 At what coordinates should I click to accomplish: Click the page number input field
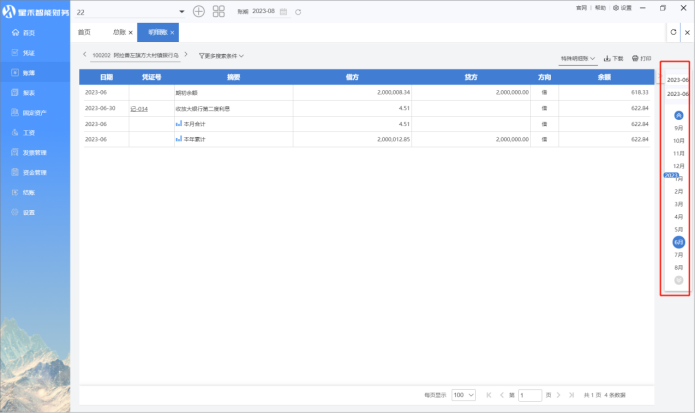530,395
